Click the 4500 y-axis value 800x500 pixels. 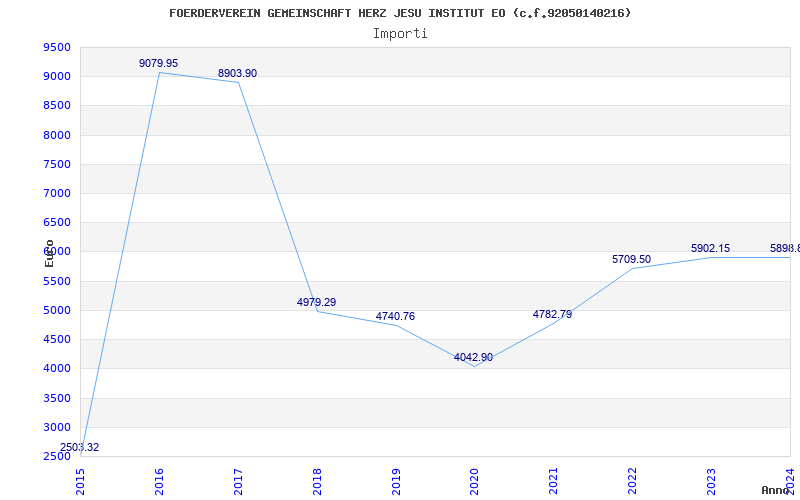click(57, 339)
